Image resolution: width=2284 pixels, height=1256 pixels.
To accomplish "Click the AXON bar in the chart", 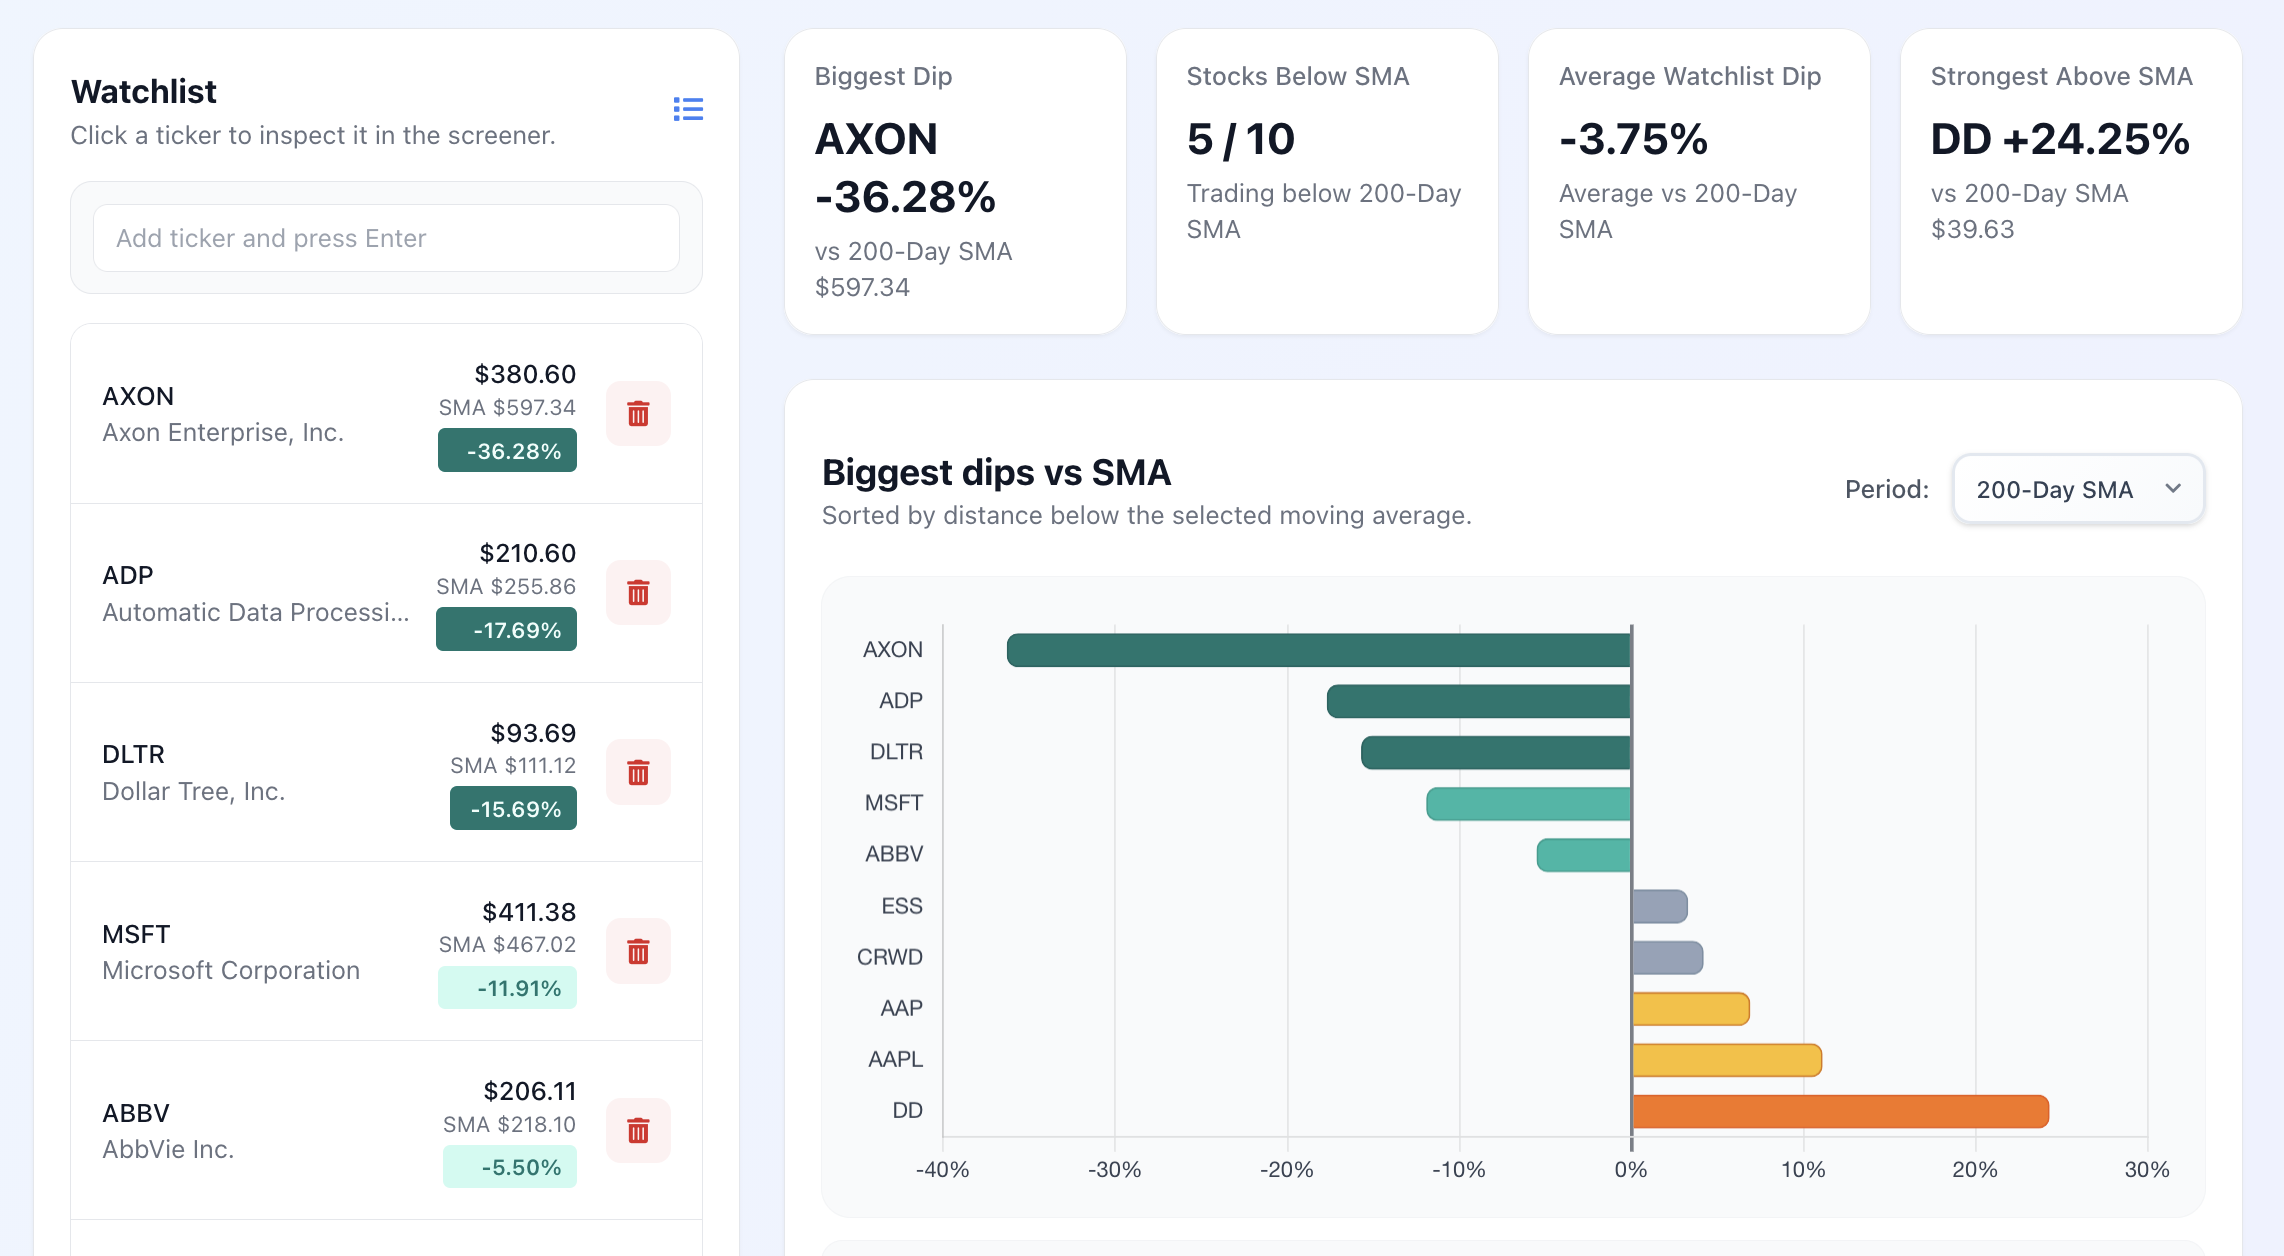I will 1319,650.
